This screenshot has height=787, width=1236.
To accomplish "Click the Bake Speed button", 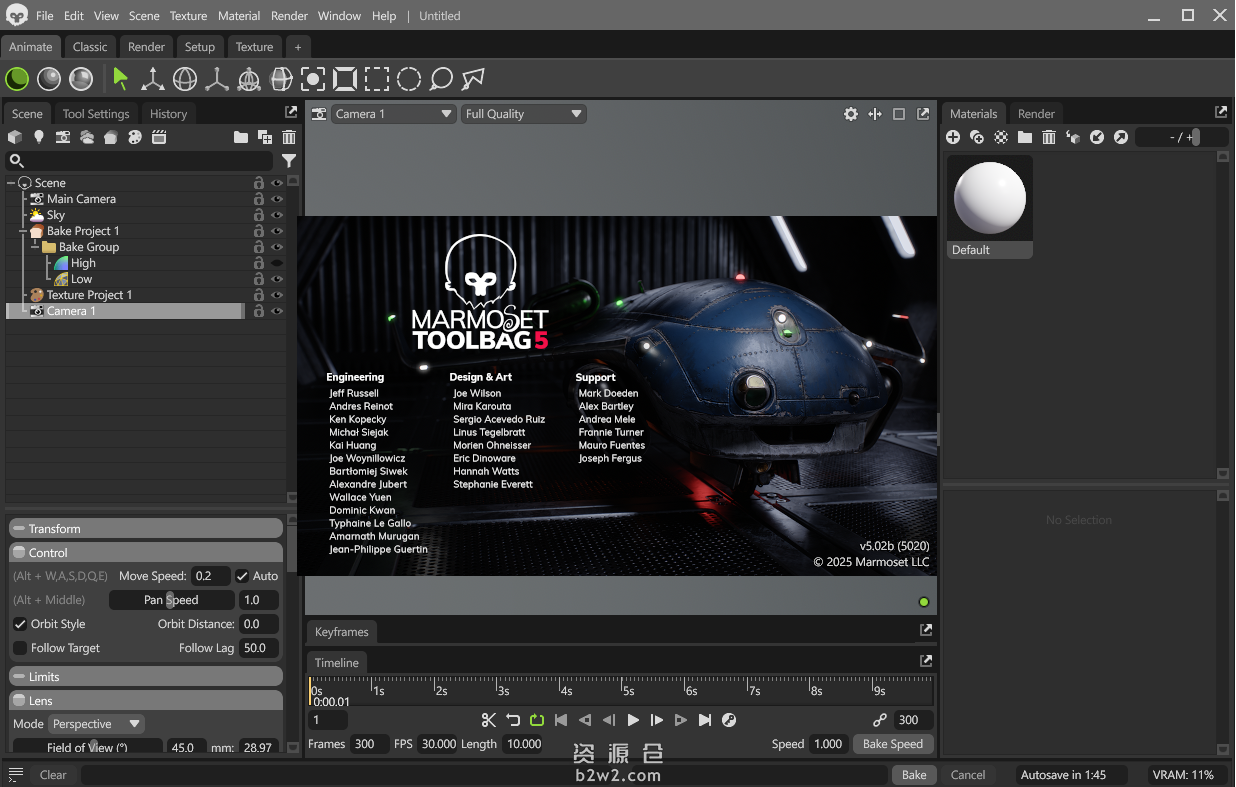I will point(892,744).
